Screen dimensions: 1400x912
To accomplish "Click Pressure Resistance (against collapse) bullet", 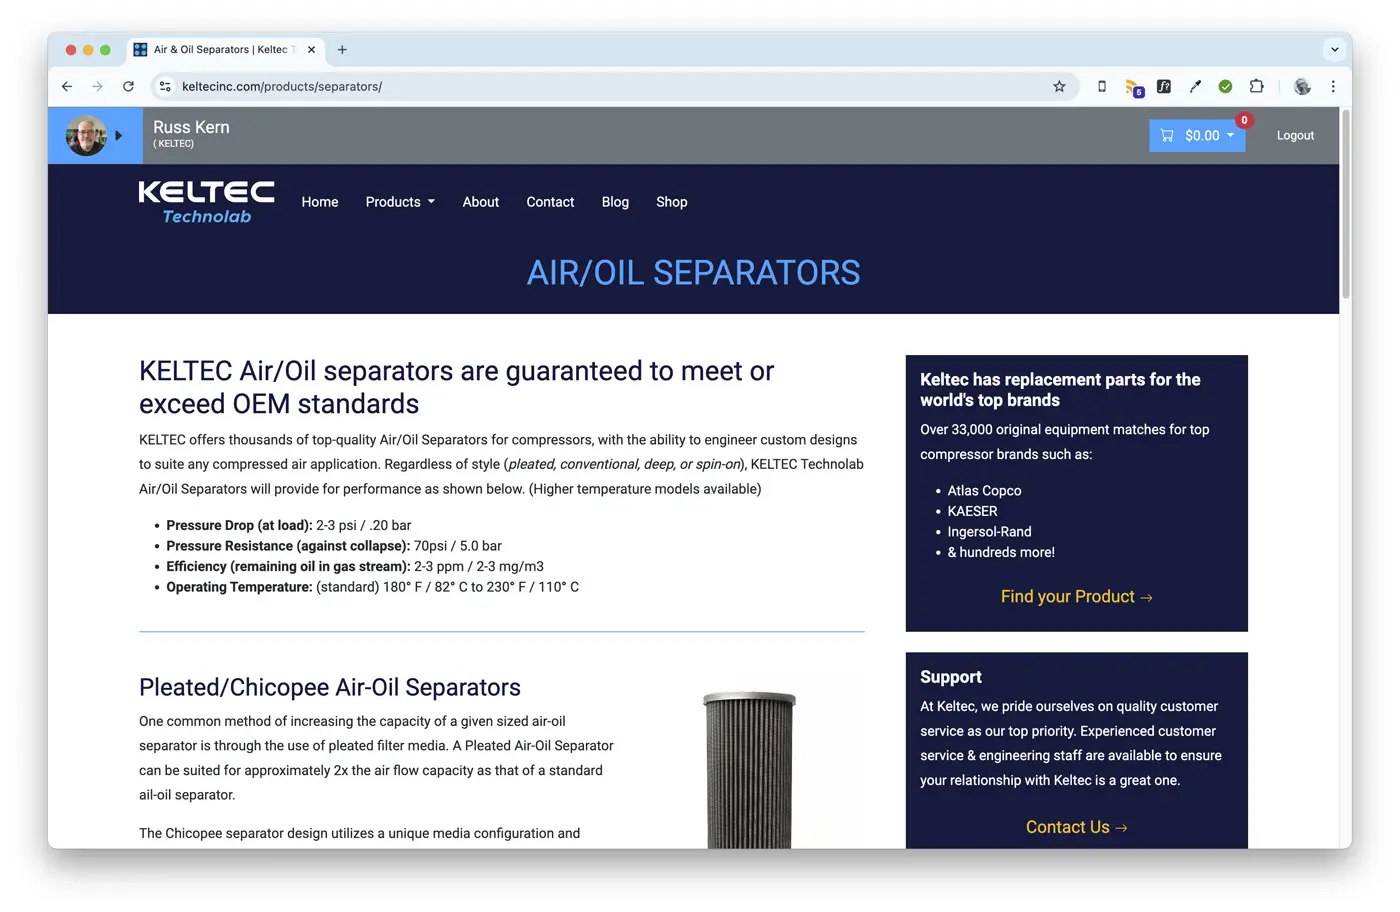I will [334, 546].
